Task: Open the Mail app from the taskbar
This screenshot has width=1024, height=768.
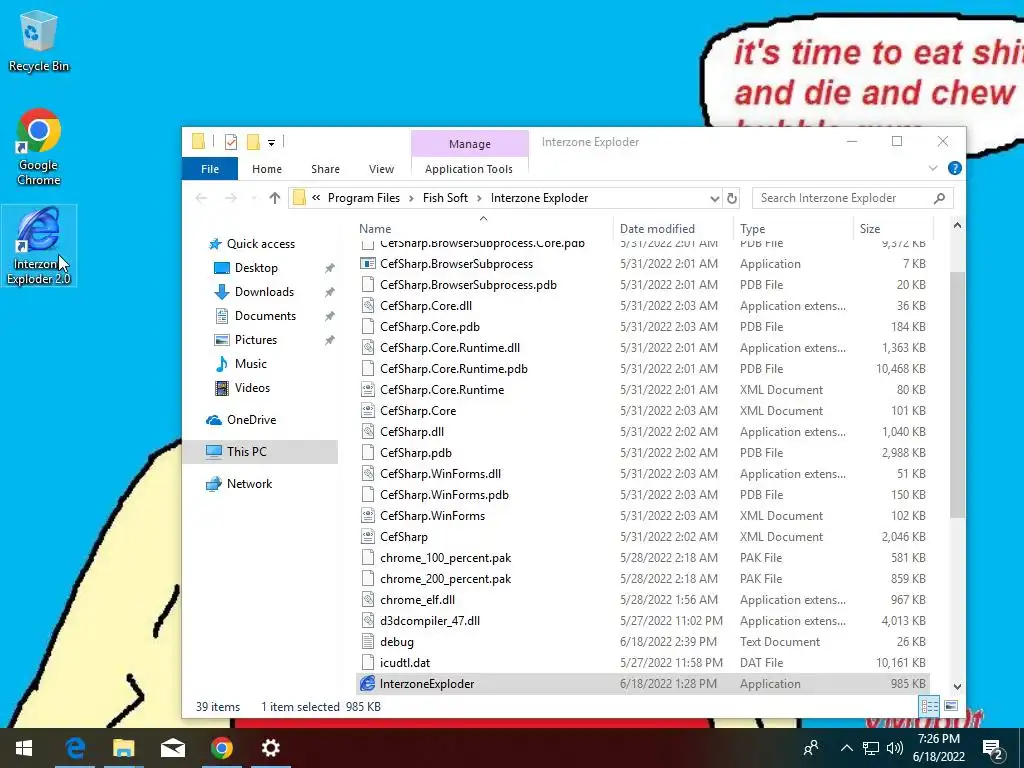Action: point(172,748)
